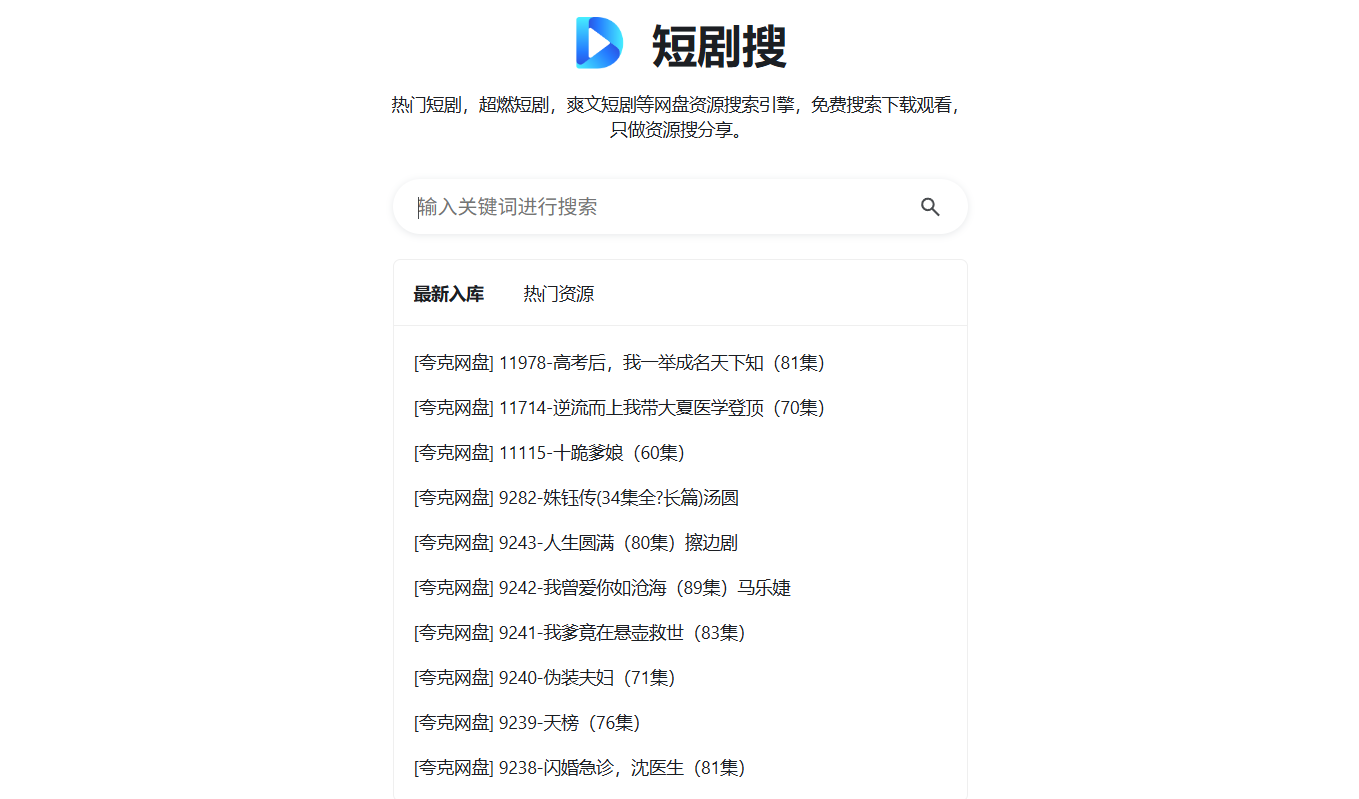Open the 9239-天榜 (76集) link
The height and width of the screenshot is (799, 1359).
click(527, 723)
